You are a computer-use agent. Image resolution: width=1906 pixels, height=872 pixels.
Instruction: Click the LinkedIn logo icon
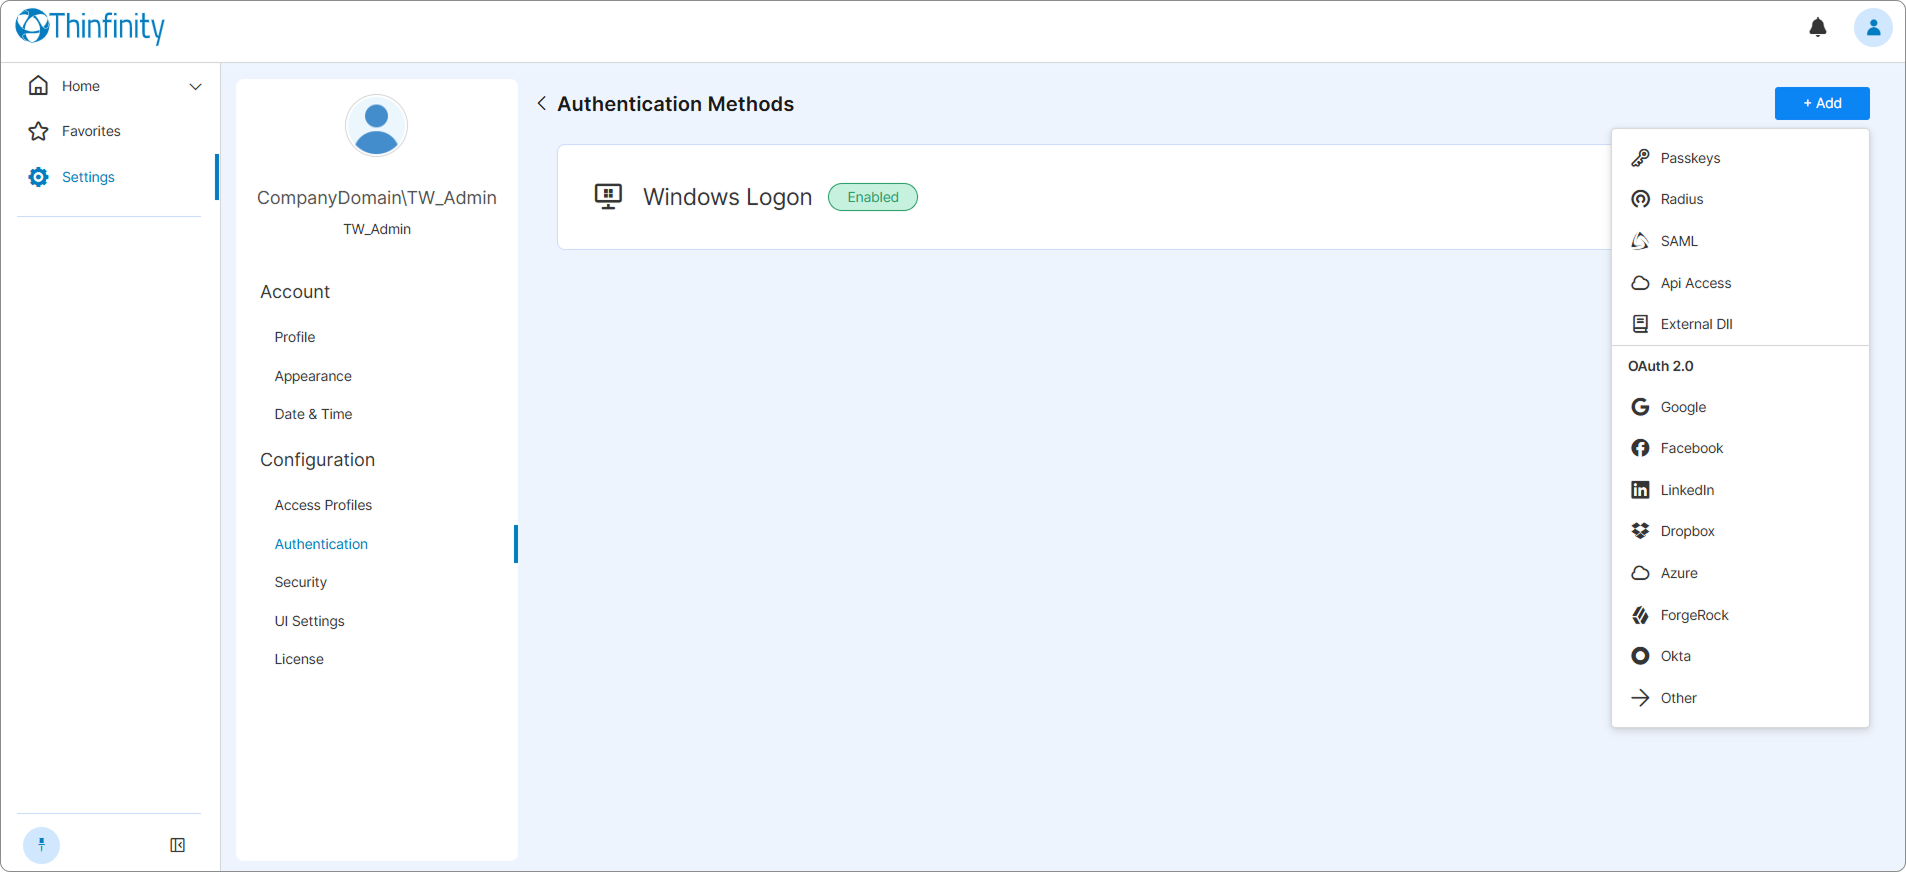pos(1640,490)
